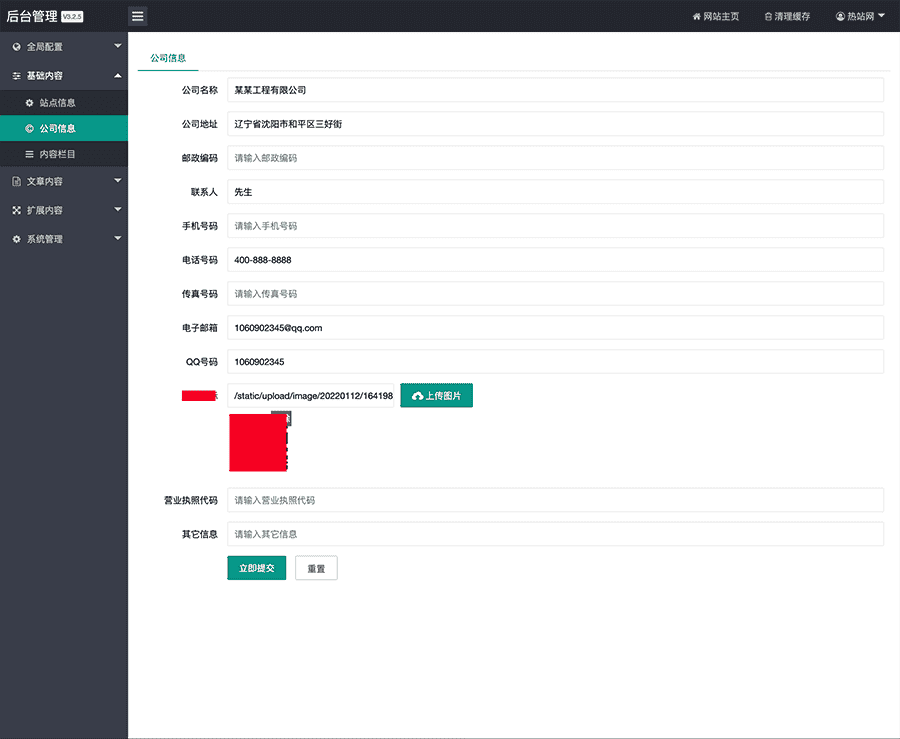Image resolution: width=900 pixels, height=739 pixels.
Task: Open 站点信息 in the sidebar
Action: pyautogui.click(x=64, y=103)
